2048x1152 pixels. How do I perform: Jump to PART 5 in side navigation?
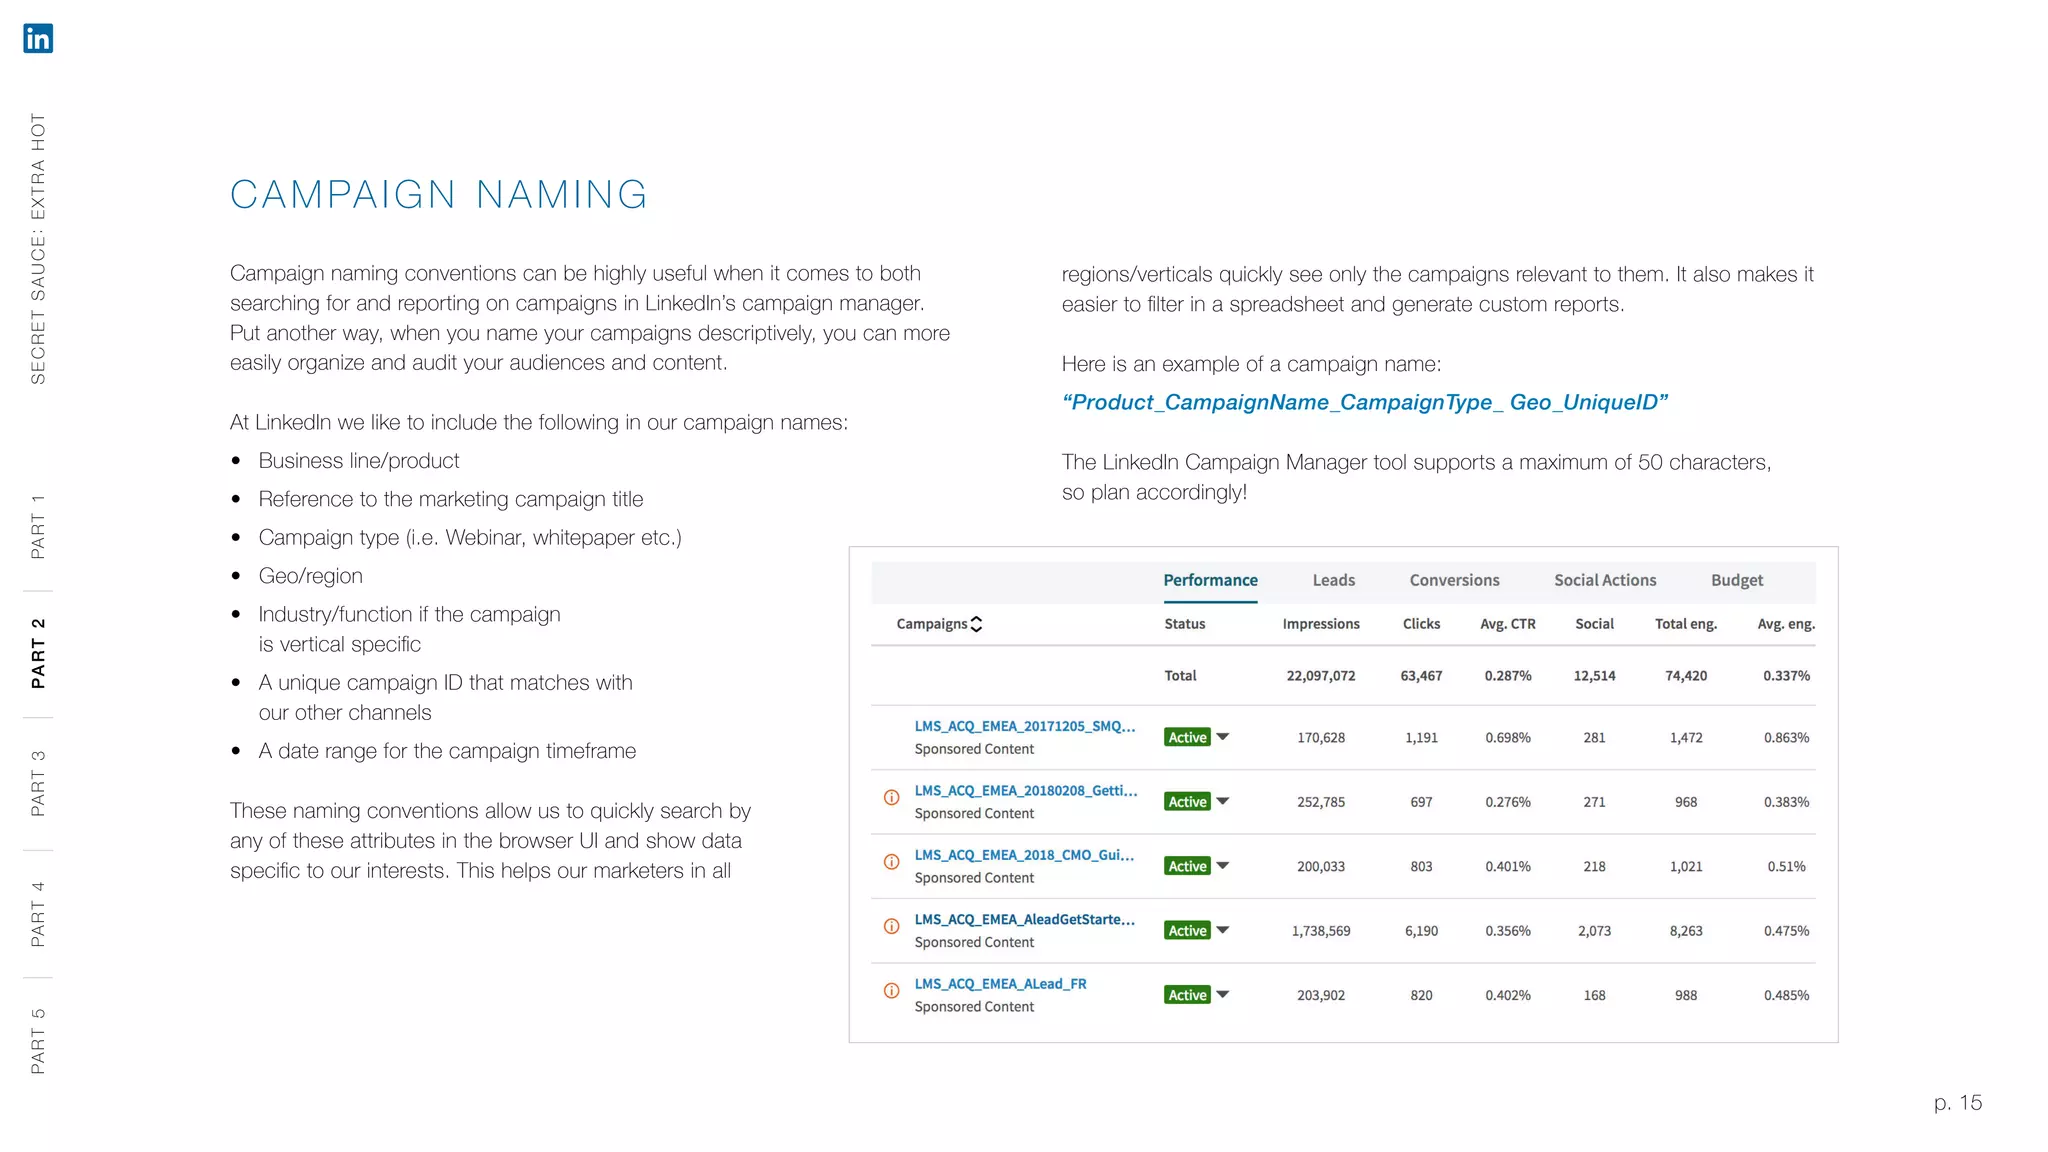[38, 1041]
